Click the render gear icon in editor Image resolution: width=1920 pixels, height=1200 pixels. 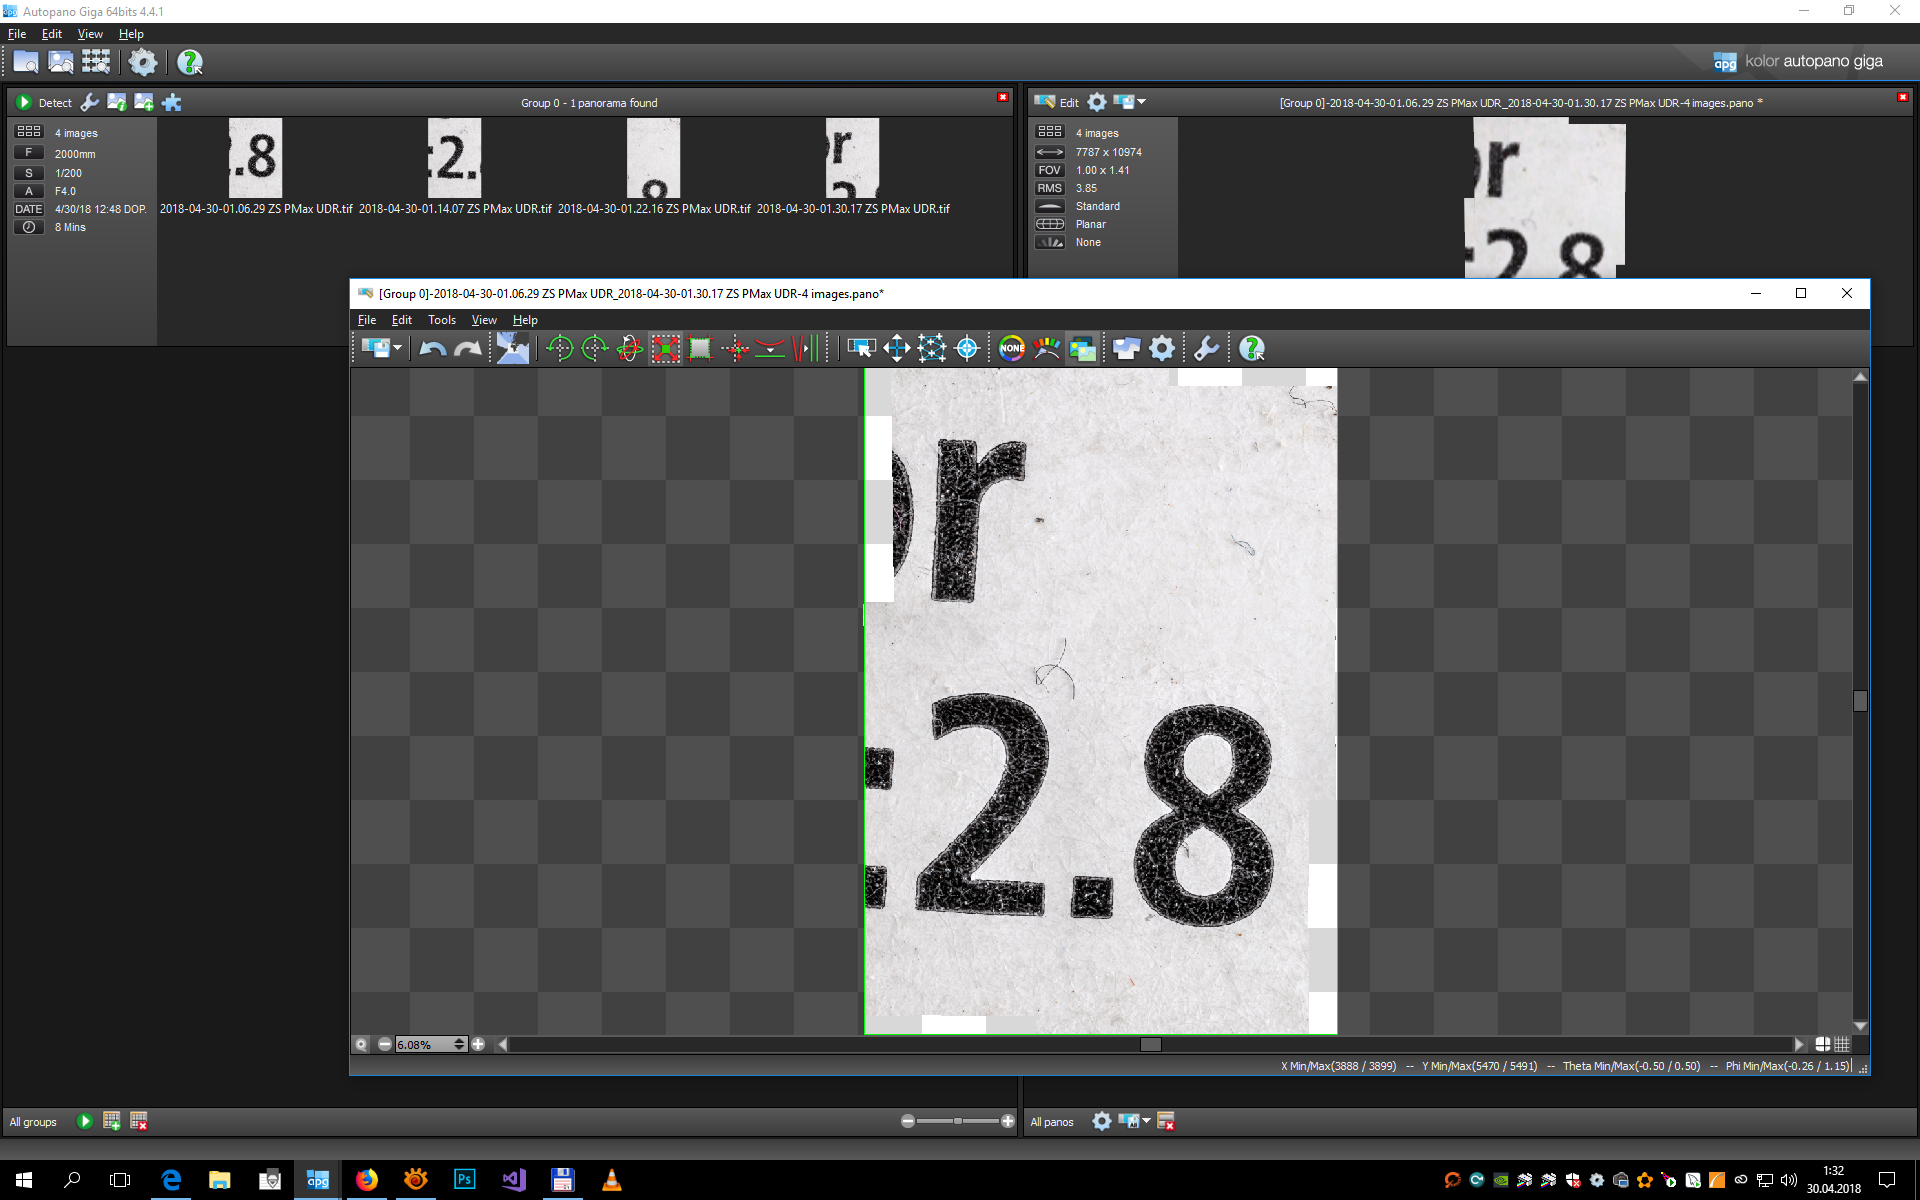tap(1161, 348)
